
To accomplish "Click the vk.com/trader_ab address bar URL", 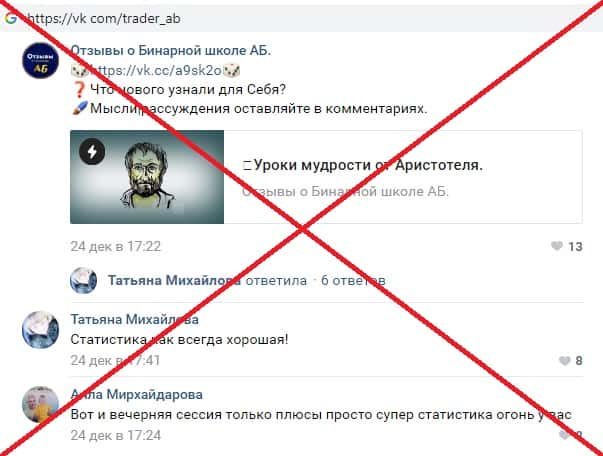I will (x=103, y=18).
